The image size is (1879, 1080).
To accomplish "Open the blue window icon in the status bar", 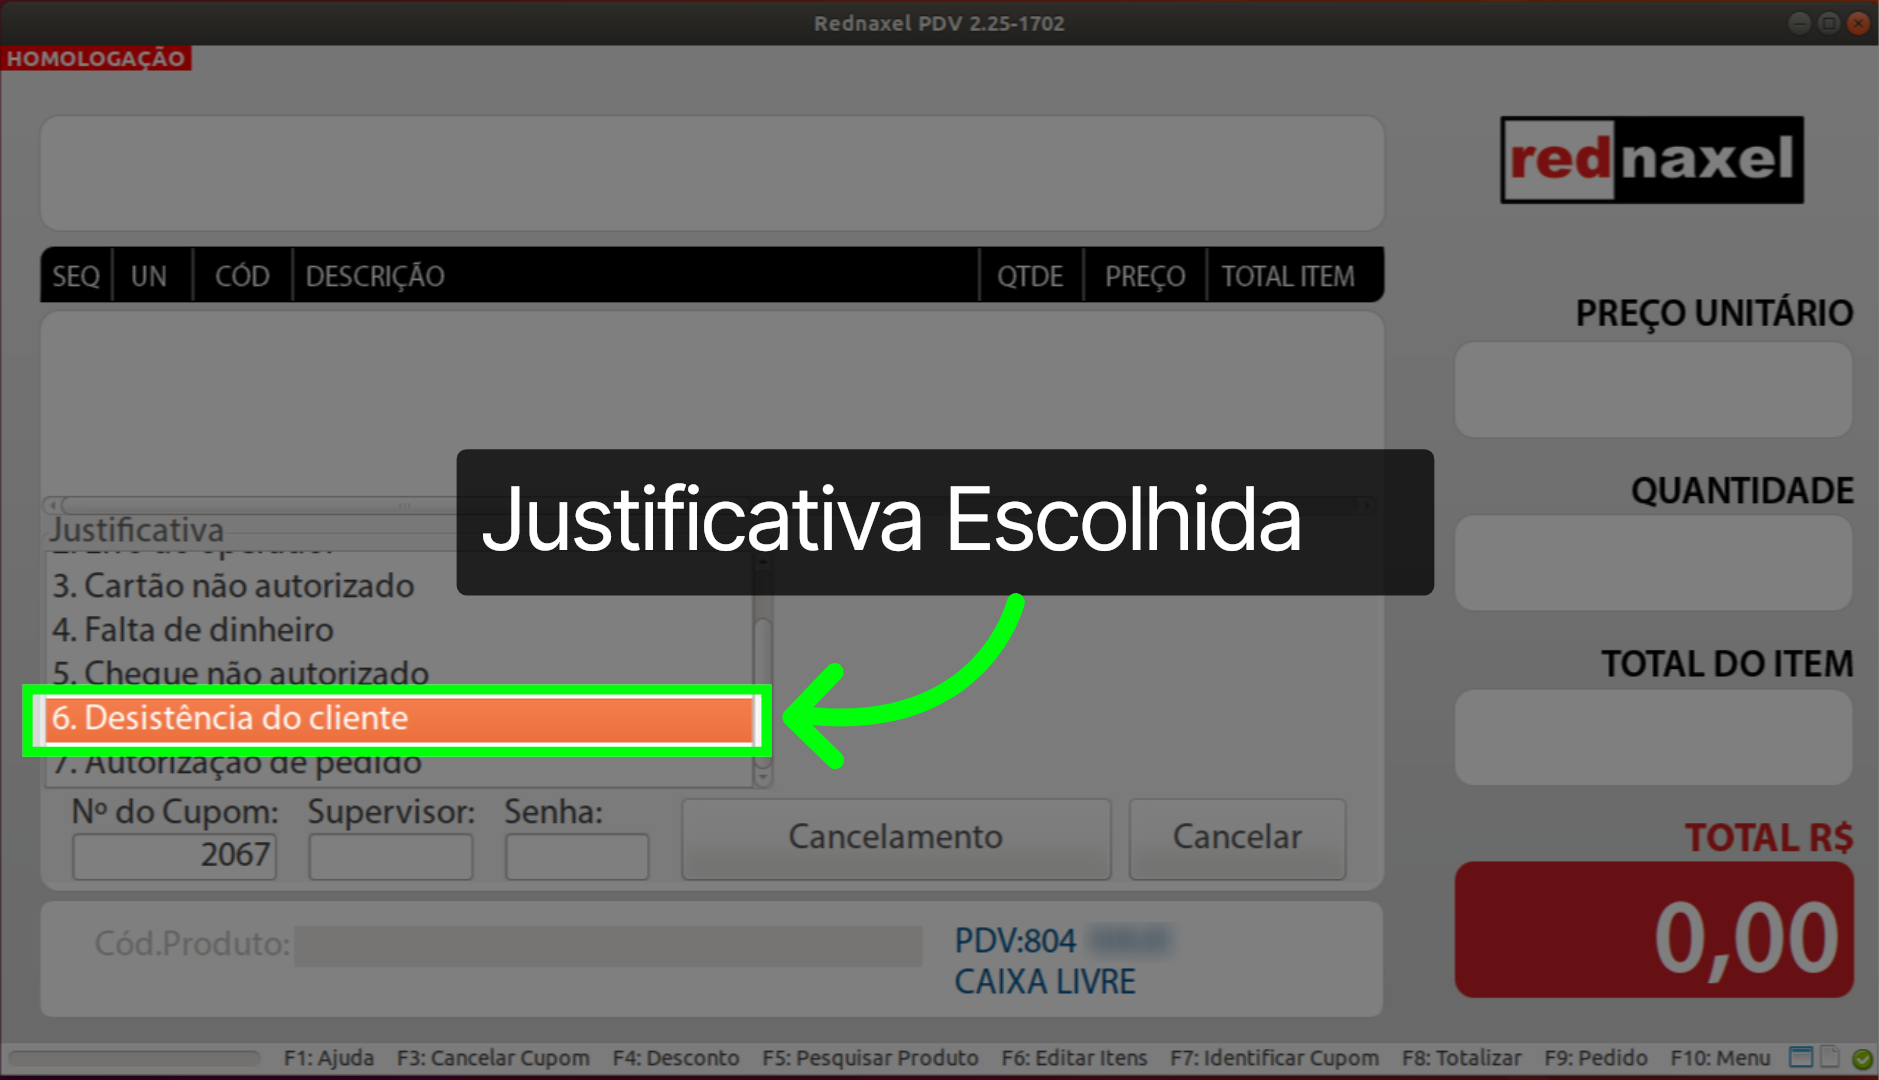I will (x=1800, y=1056).
